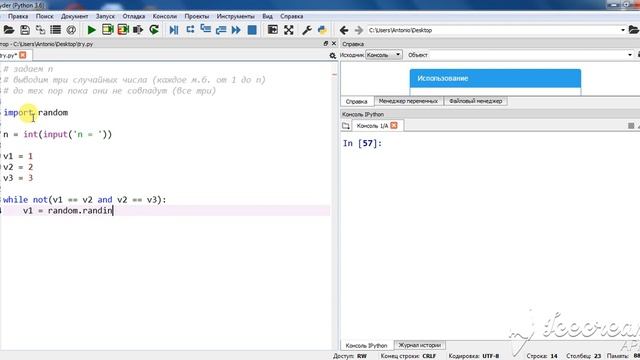
Task: Click the while not(v1 == v2...) line
Action: (85, 200)
